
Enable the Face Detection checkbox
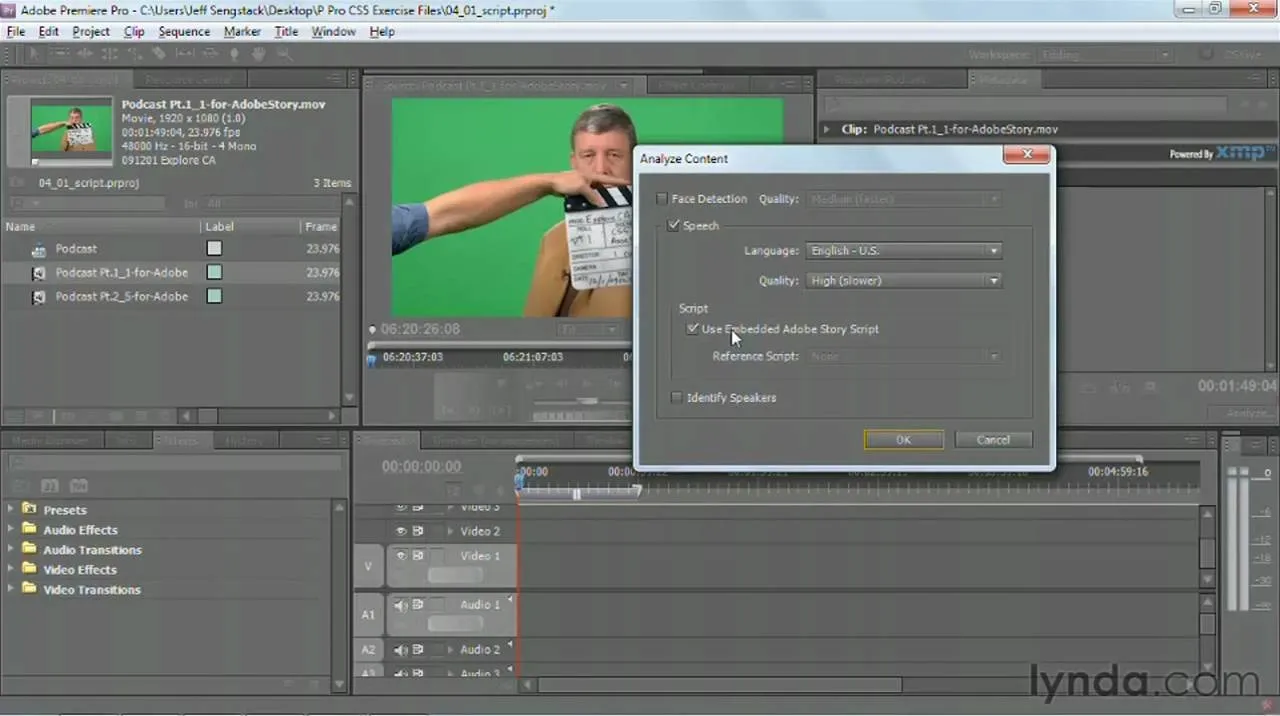tap(662, 199)
